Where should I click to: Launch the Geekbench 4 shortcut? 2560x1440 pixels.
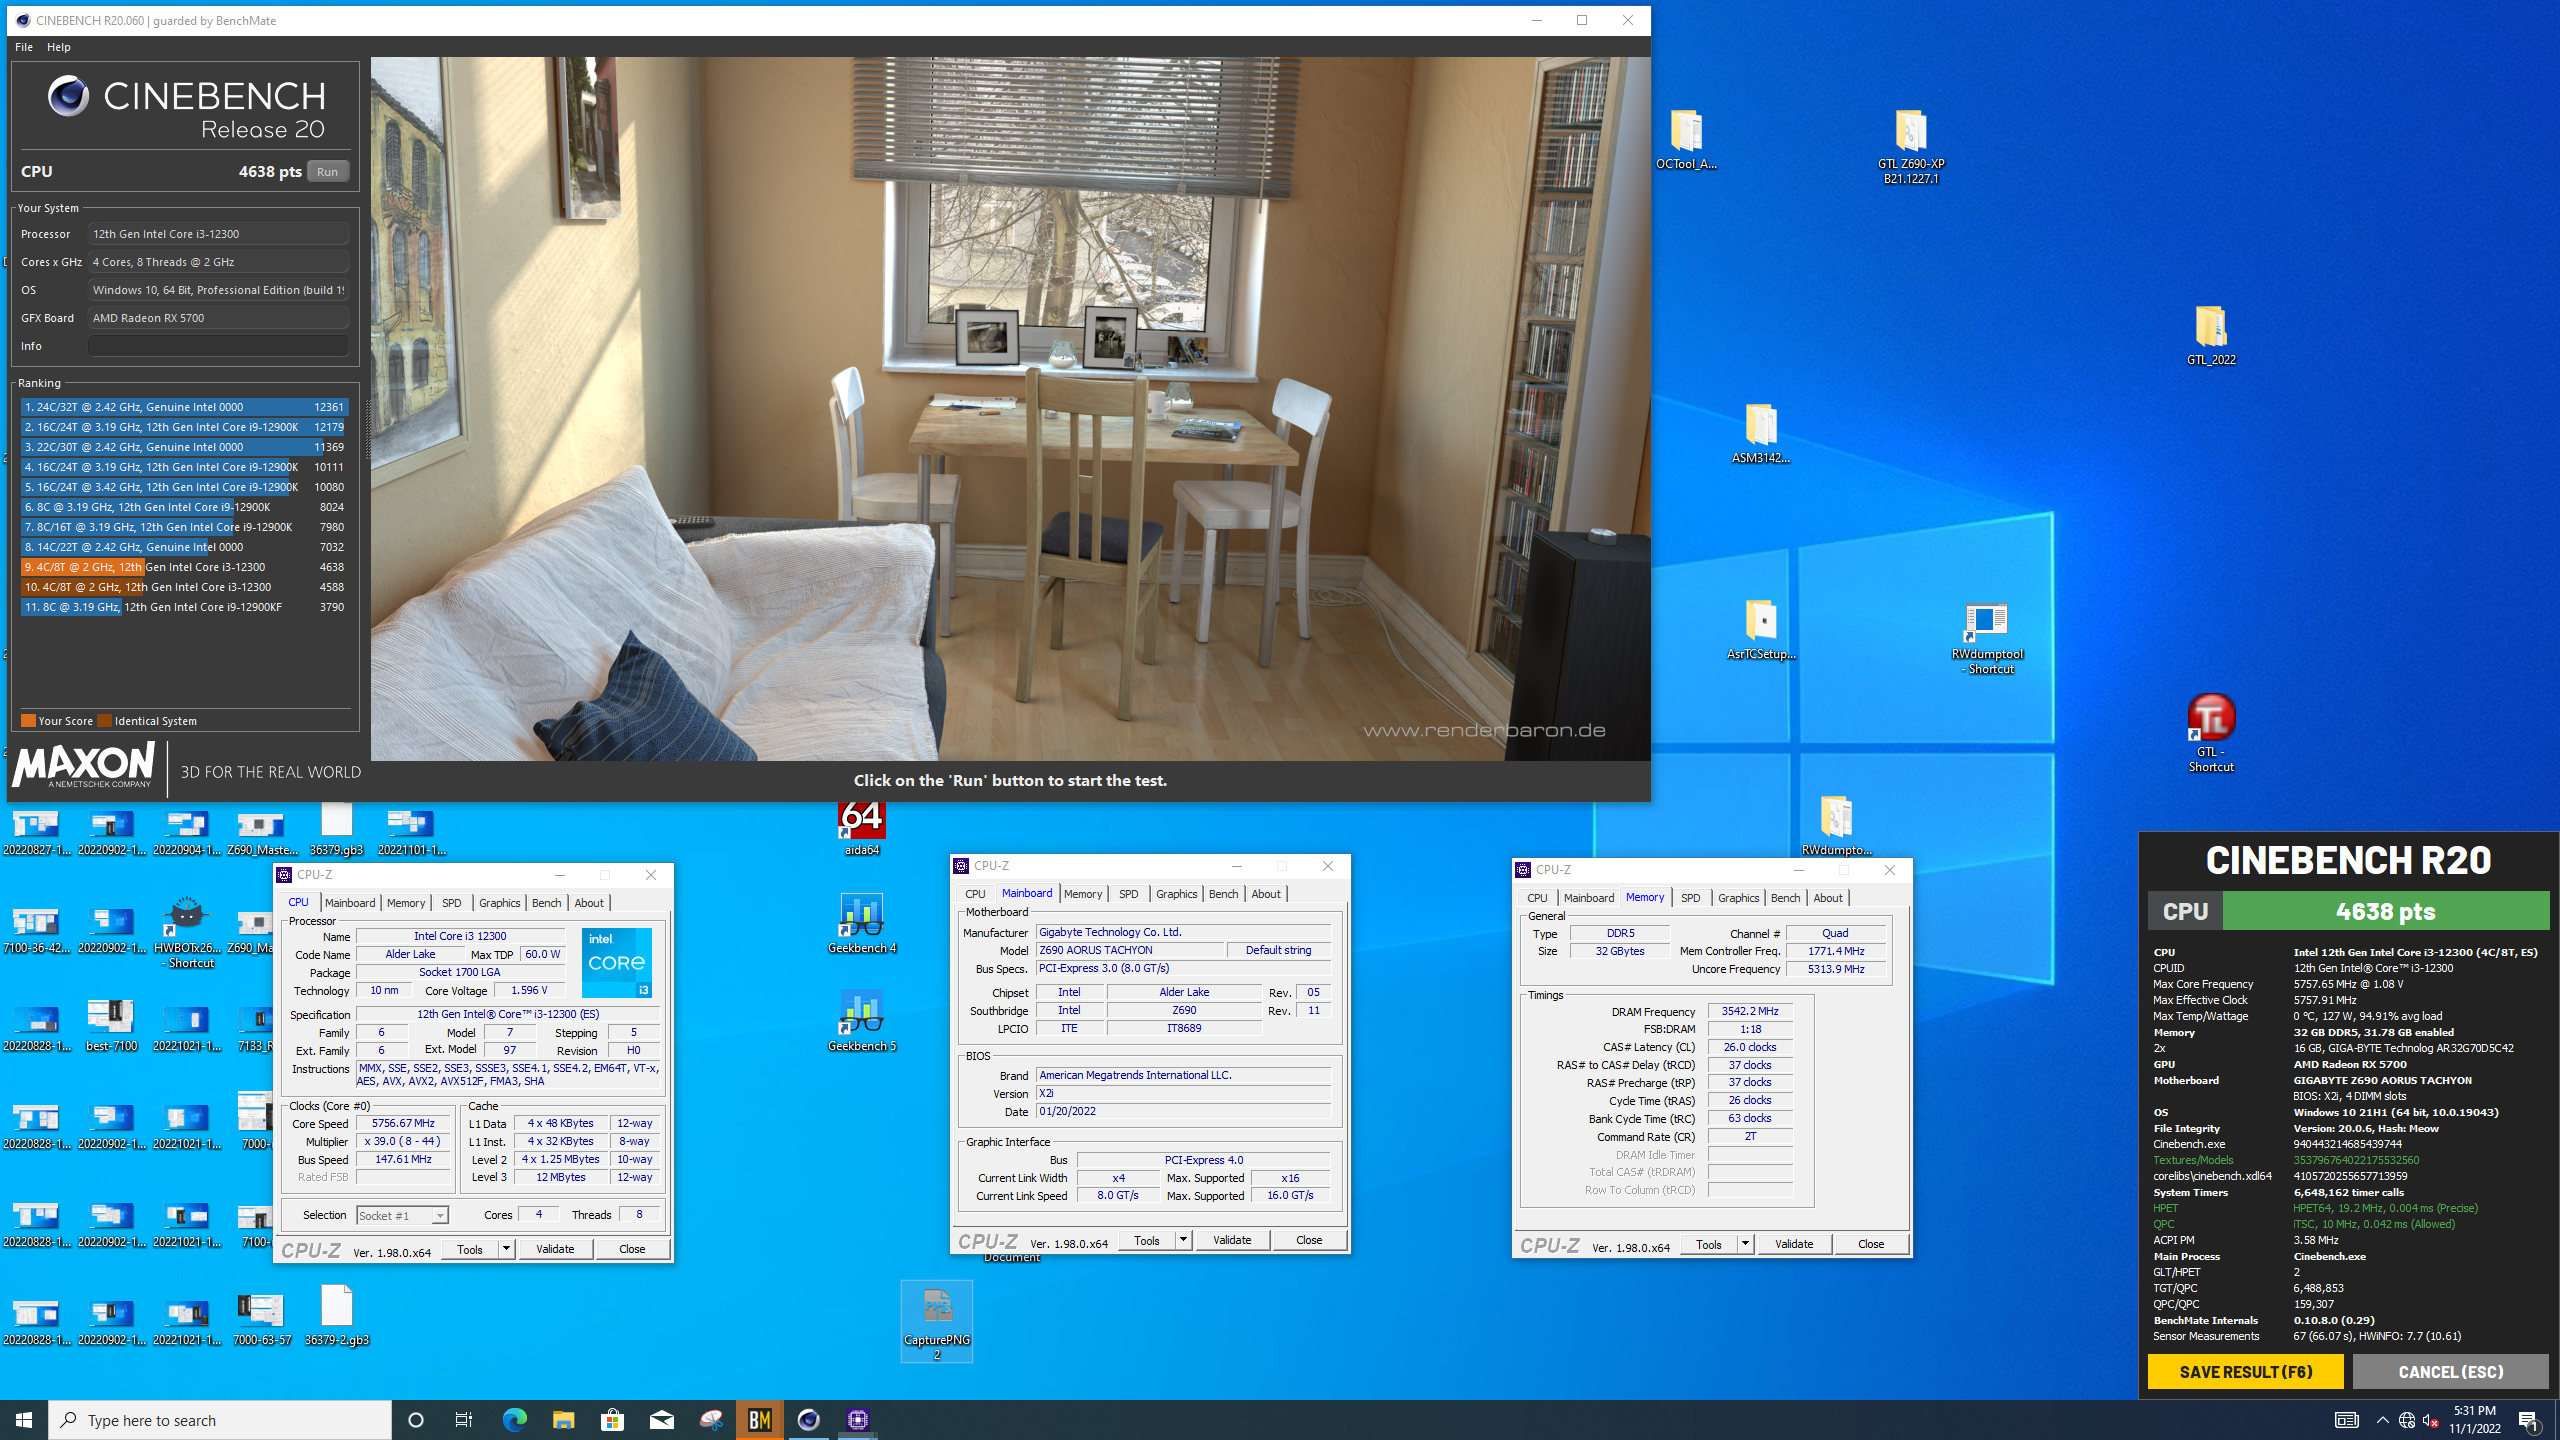click(x=861, y=922)
